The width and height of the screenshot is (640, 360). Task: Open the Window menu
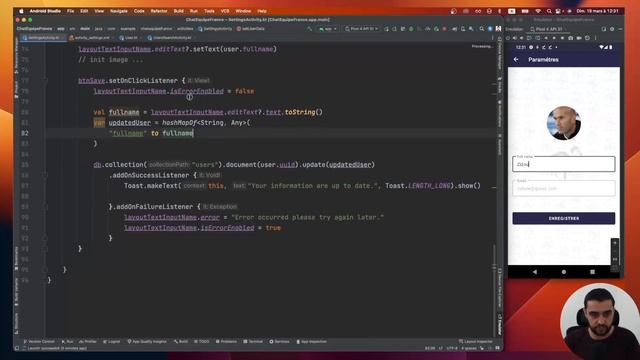(243, 11)
